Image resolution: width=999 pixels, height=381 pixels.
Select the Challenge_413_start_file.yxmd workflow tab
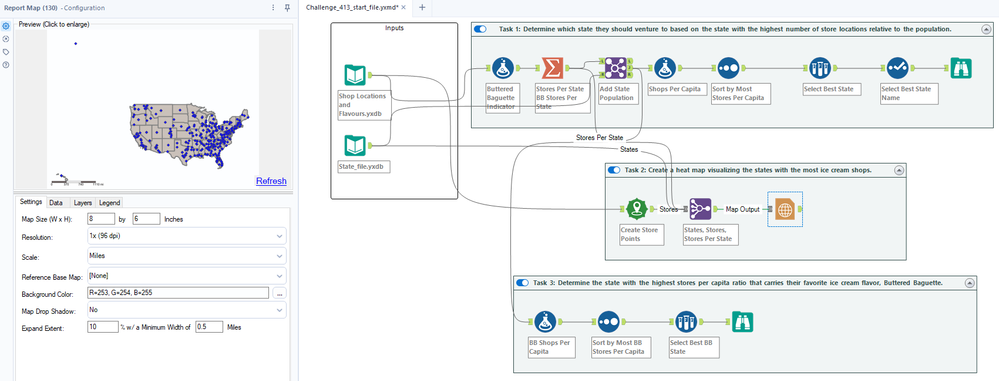point(352,8)
